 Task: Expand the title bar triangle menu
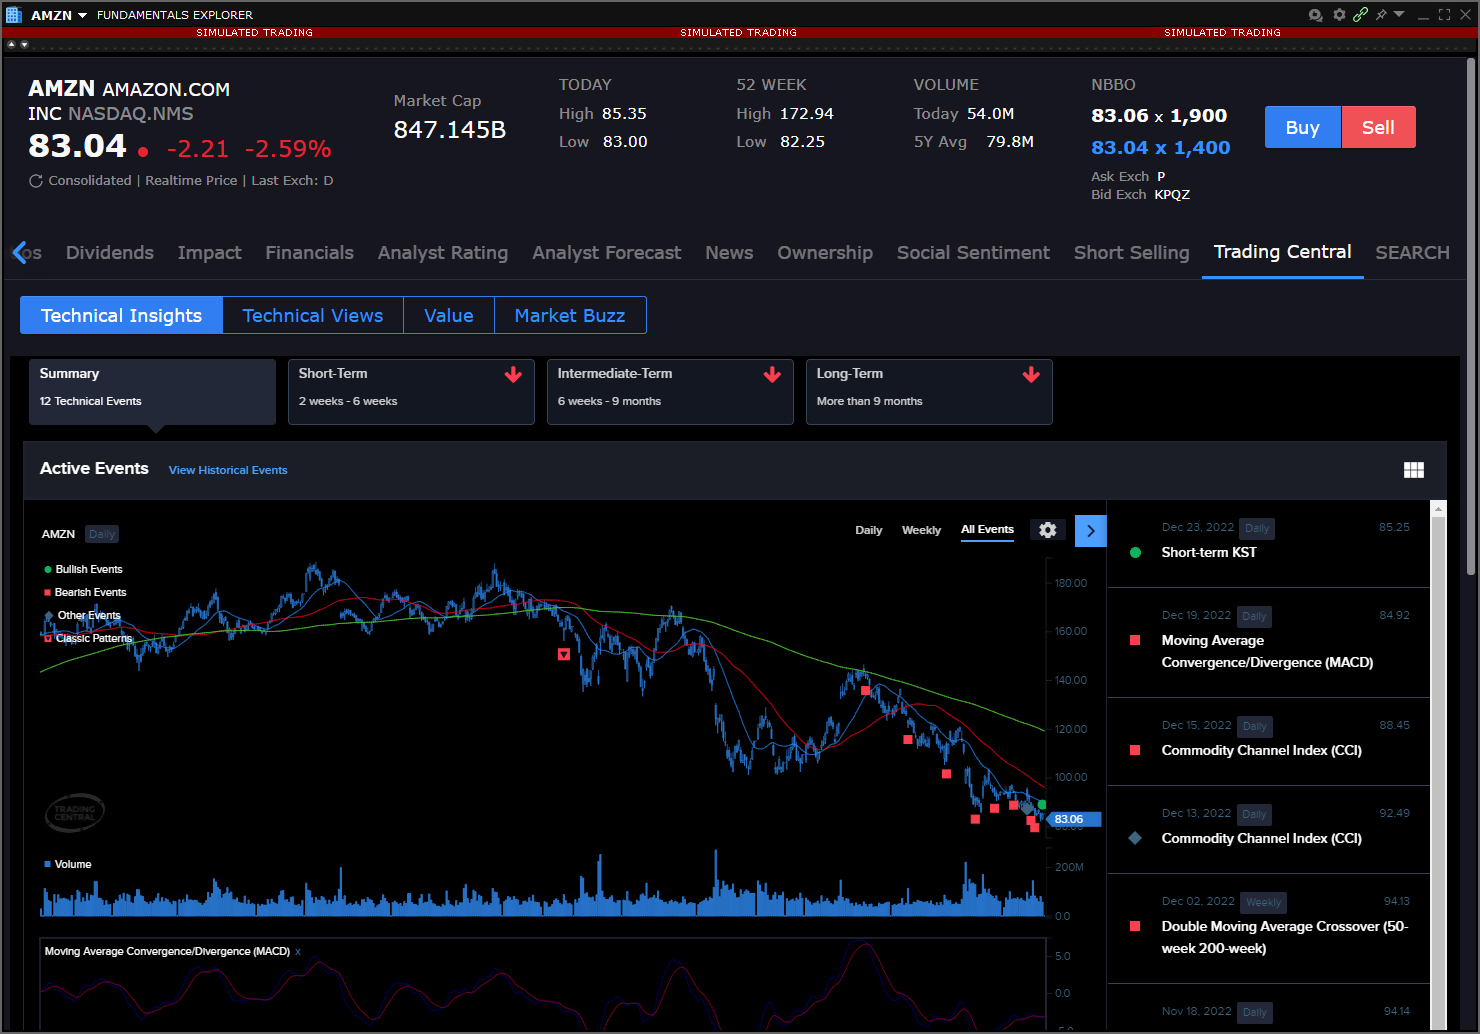(x=1399, y=14)
